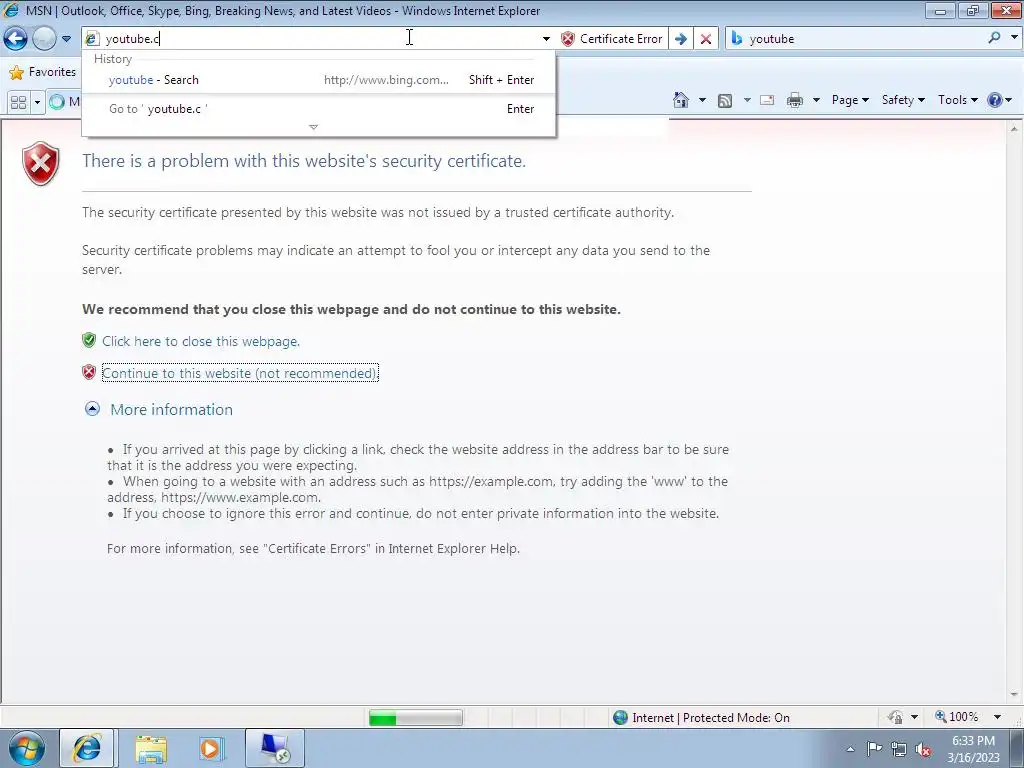Image resolution: width=1024 pixels, height=768 pixels.
Task: Click the Read Mail envelope icon
Action: click(767, 100)
